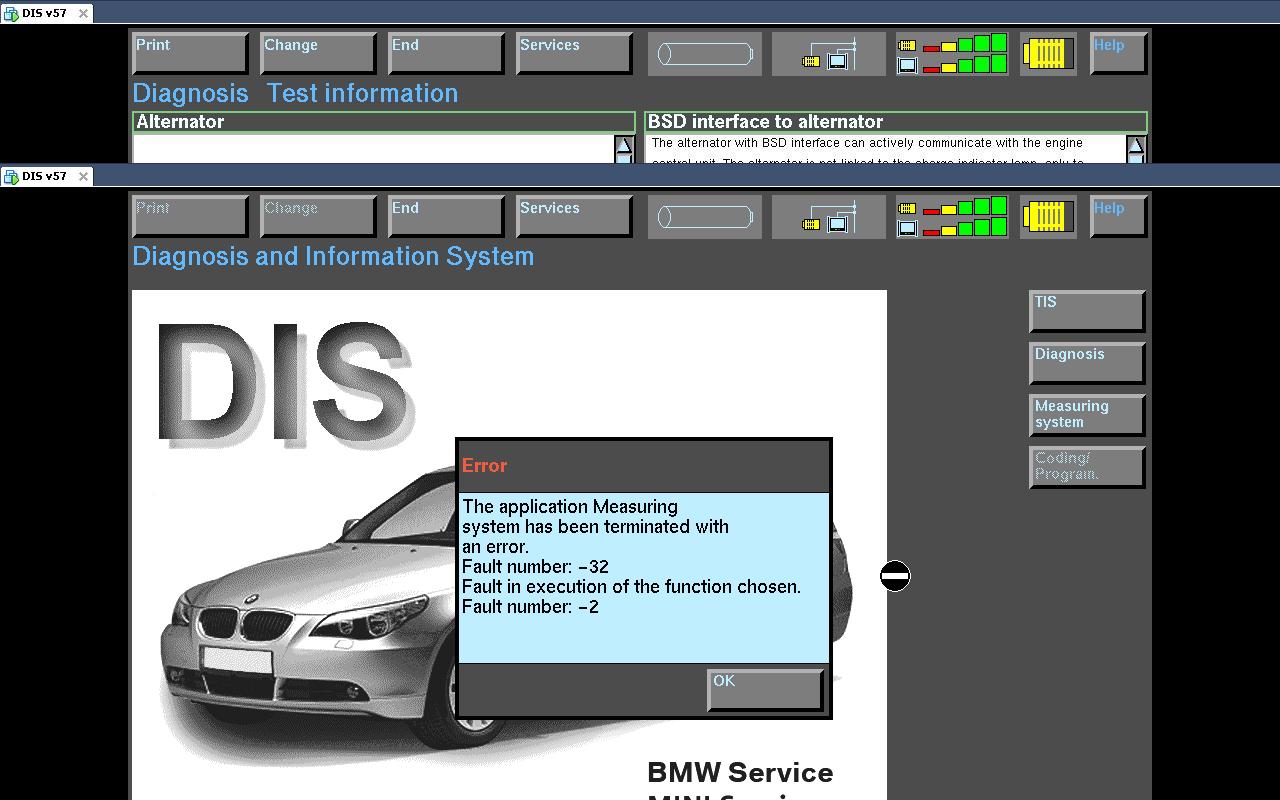Click signal status bars icon in lower toolbar
Viewport: 1280px width, 800px height.
pos(952,217)
